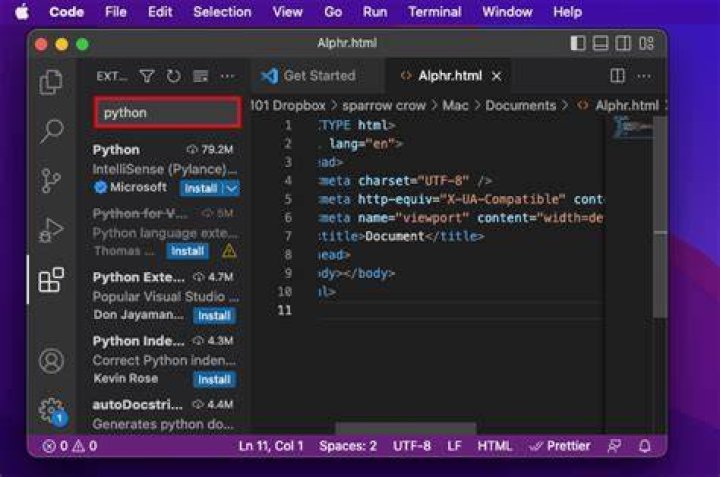Click the feedback icon in status bar
Viewport: 720px width, 477px height.
pos(614,446)
